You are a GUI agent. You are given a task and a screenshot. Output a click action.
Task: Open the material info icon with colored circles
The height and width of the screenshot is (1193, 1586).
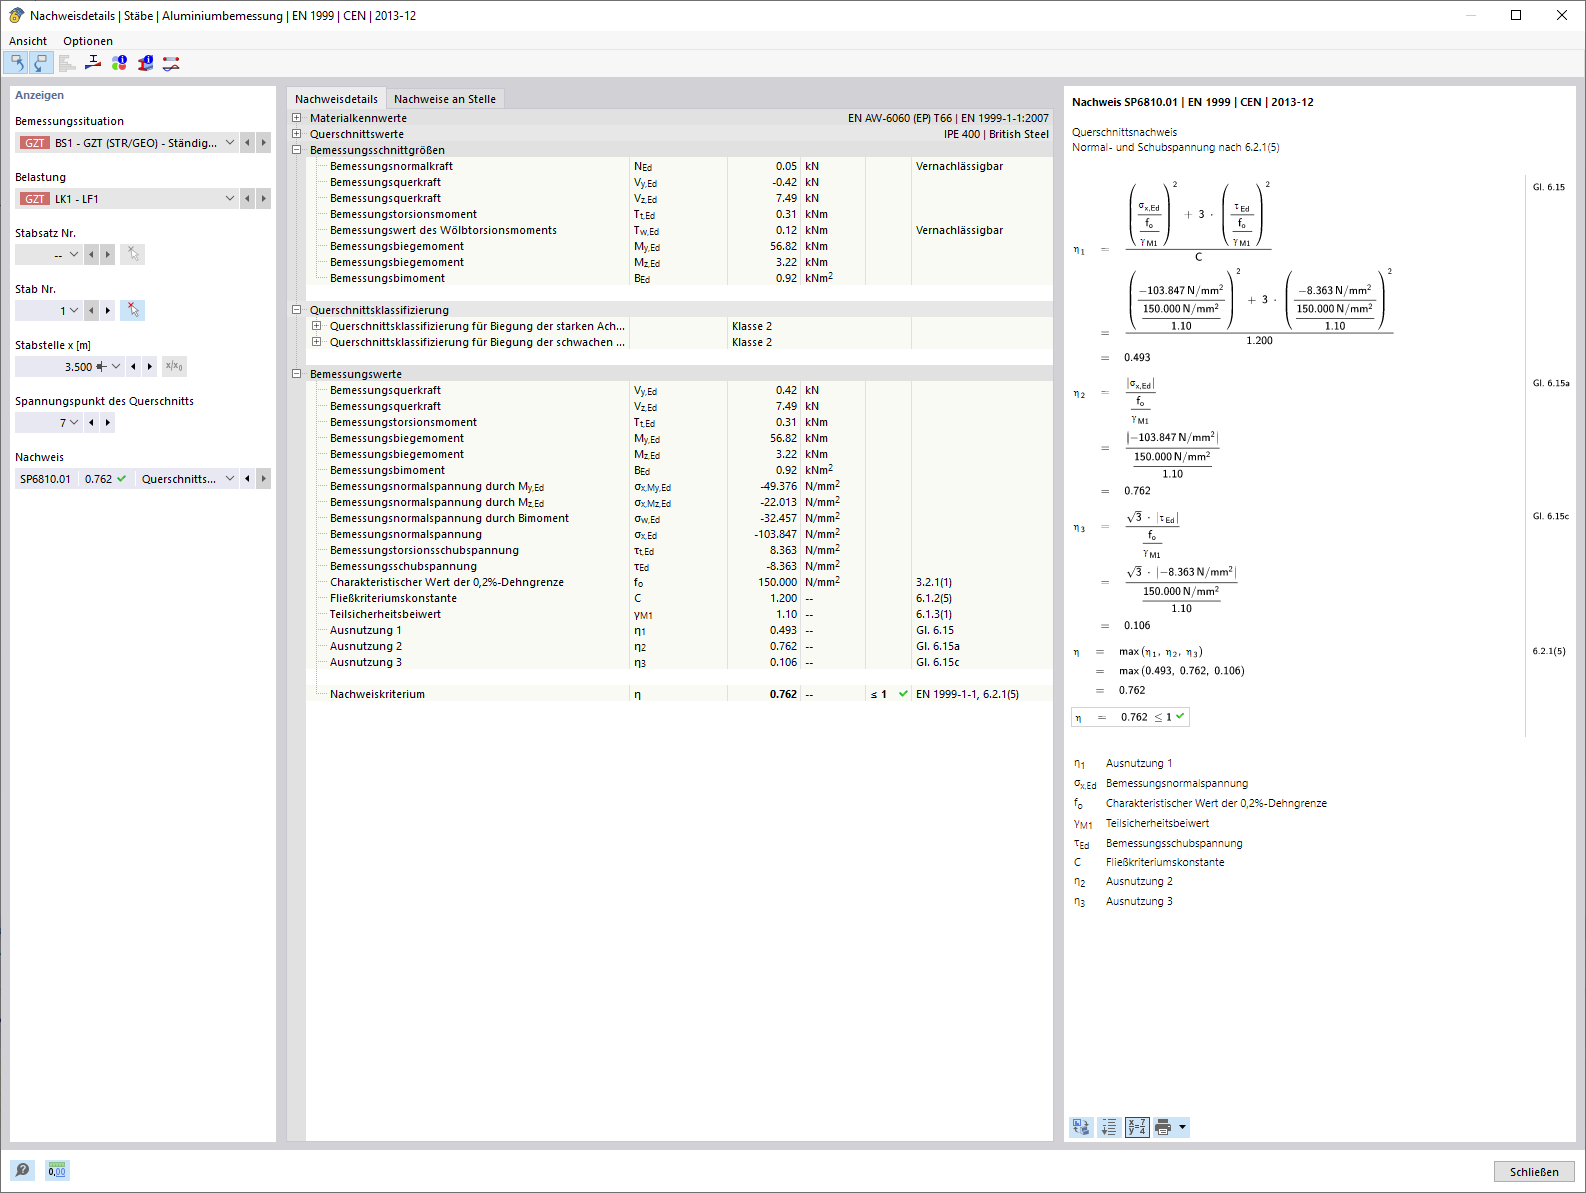(119, 63)
